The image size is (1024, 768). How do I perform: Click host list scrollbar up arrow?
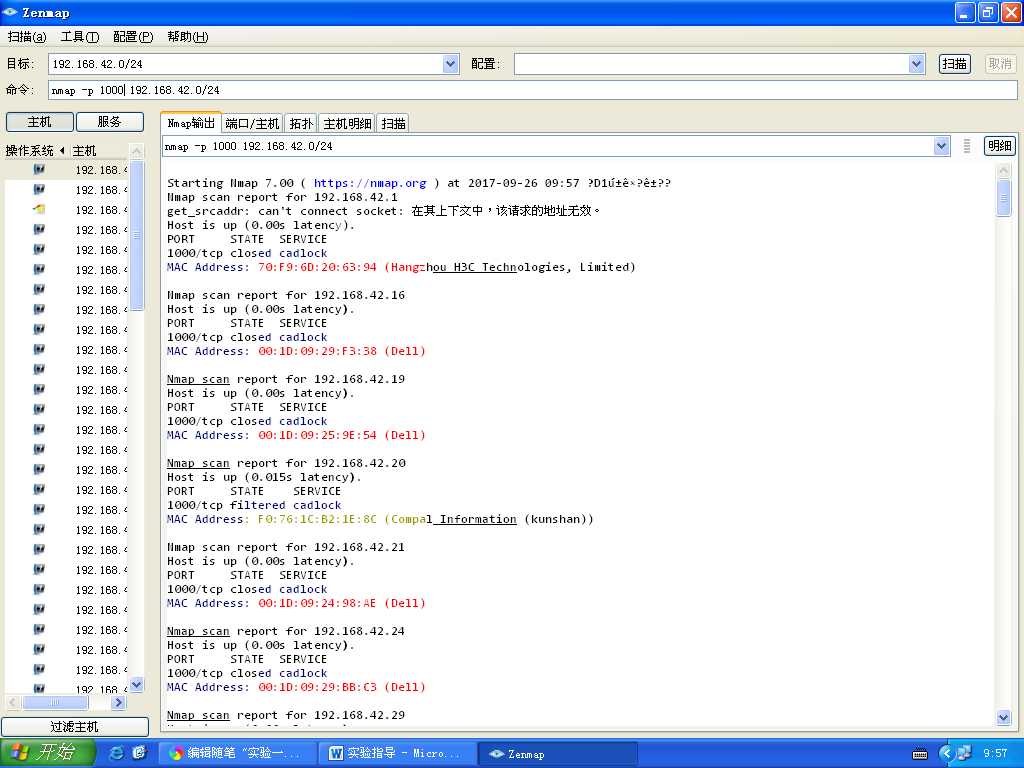click(x=136, y=151)
